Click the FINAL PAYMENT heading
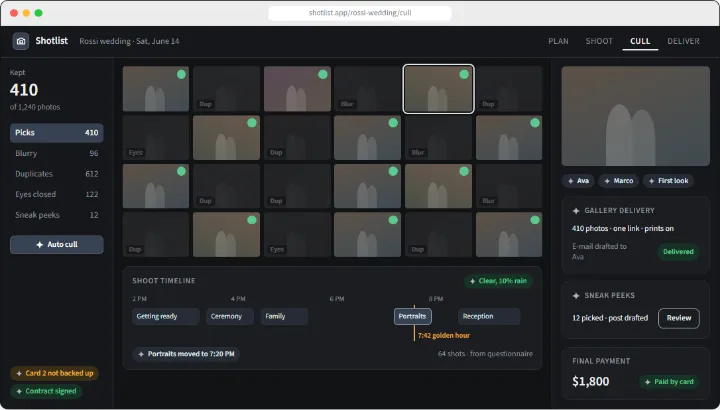 coord(601,361)
